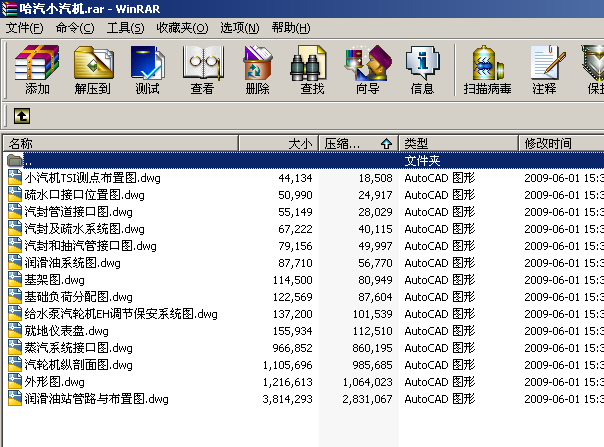This screenshot has width=604, height=447.
Task: Click packed size value 1,064,023
Action: [x=367, y=382]
